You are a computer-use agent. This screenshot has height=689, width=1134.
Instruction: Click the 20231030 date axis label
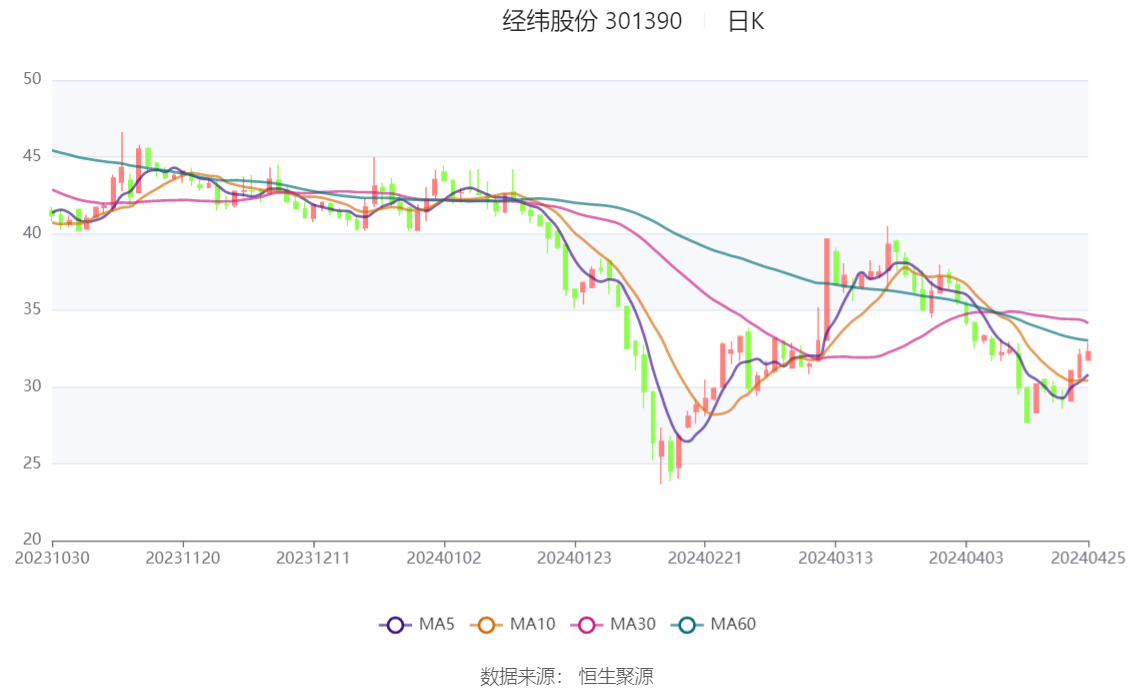[52, 558]
